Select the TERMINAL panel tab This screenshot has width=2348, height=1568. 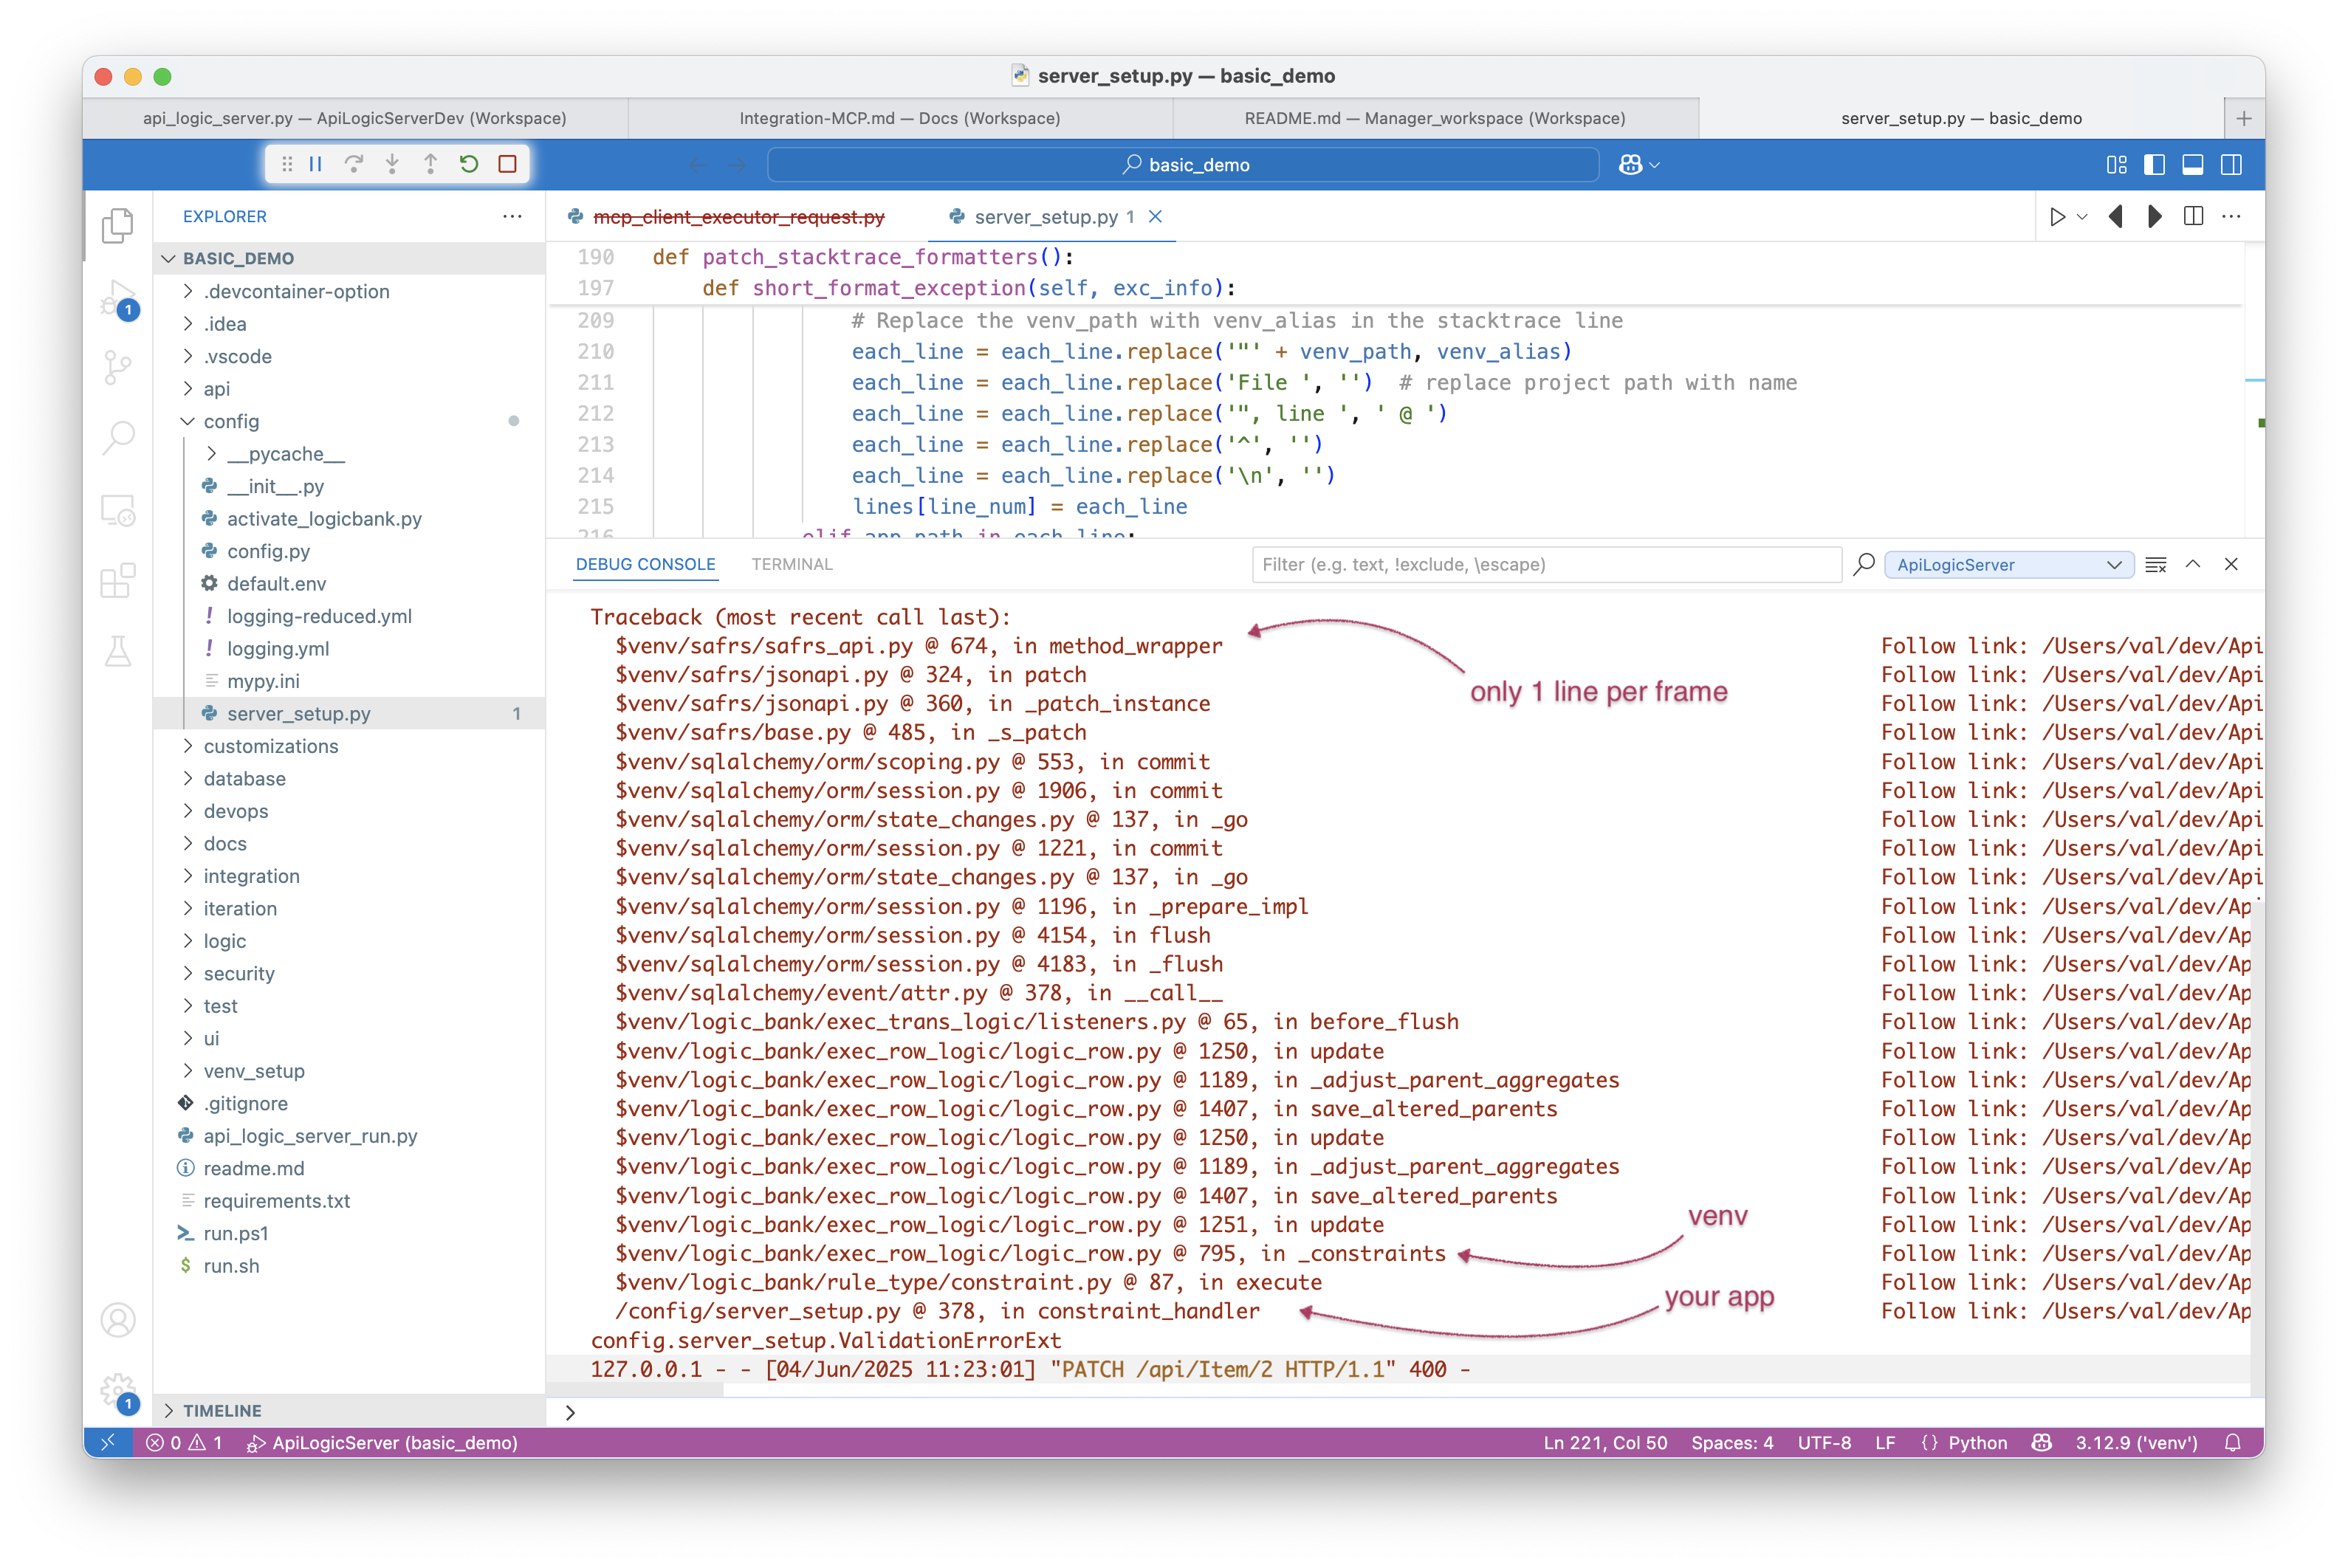point(791,564)
